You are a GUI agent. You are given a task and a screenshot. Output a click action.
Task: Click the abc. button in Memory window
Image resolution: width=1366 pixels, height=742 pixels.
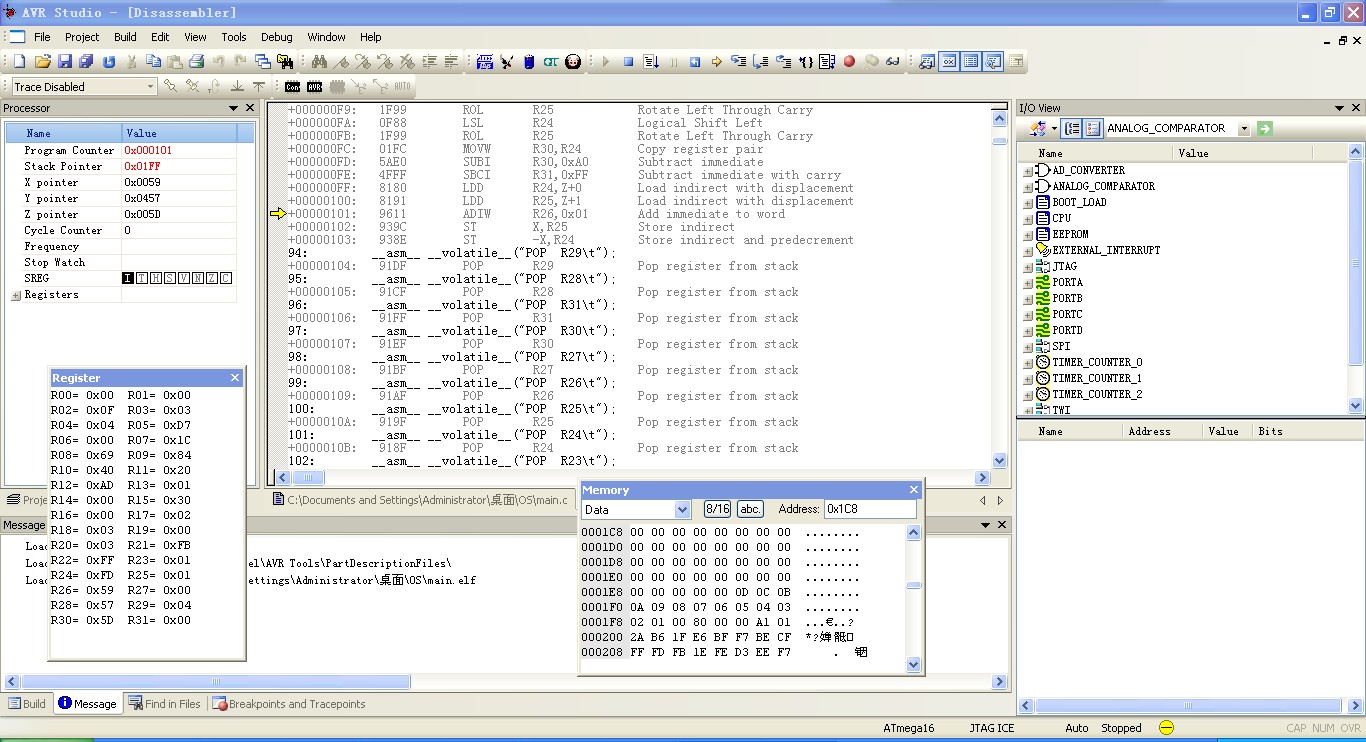750,509
